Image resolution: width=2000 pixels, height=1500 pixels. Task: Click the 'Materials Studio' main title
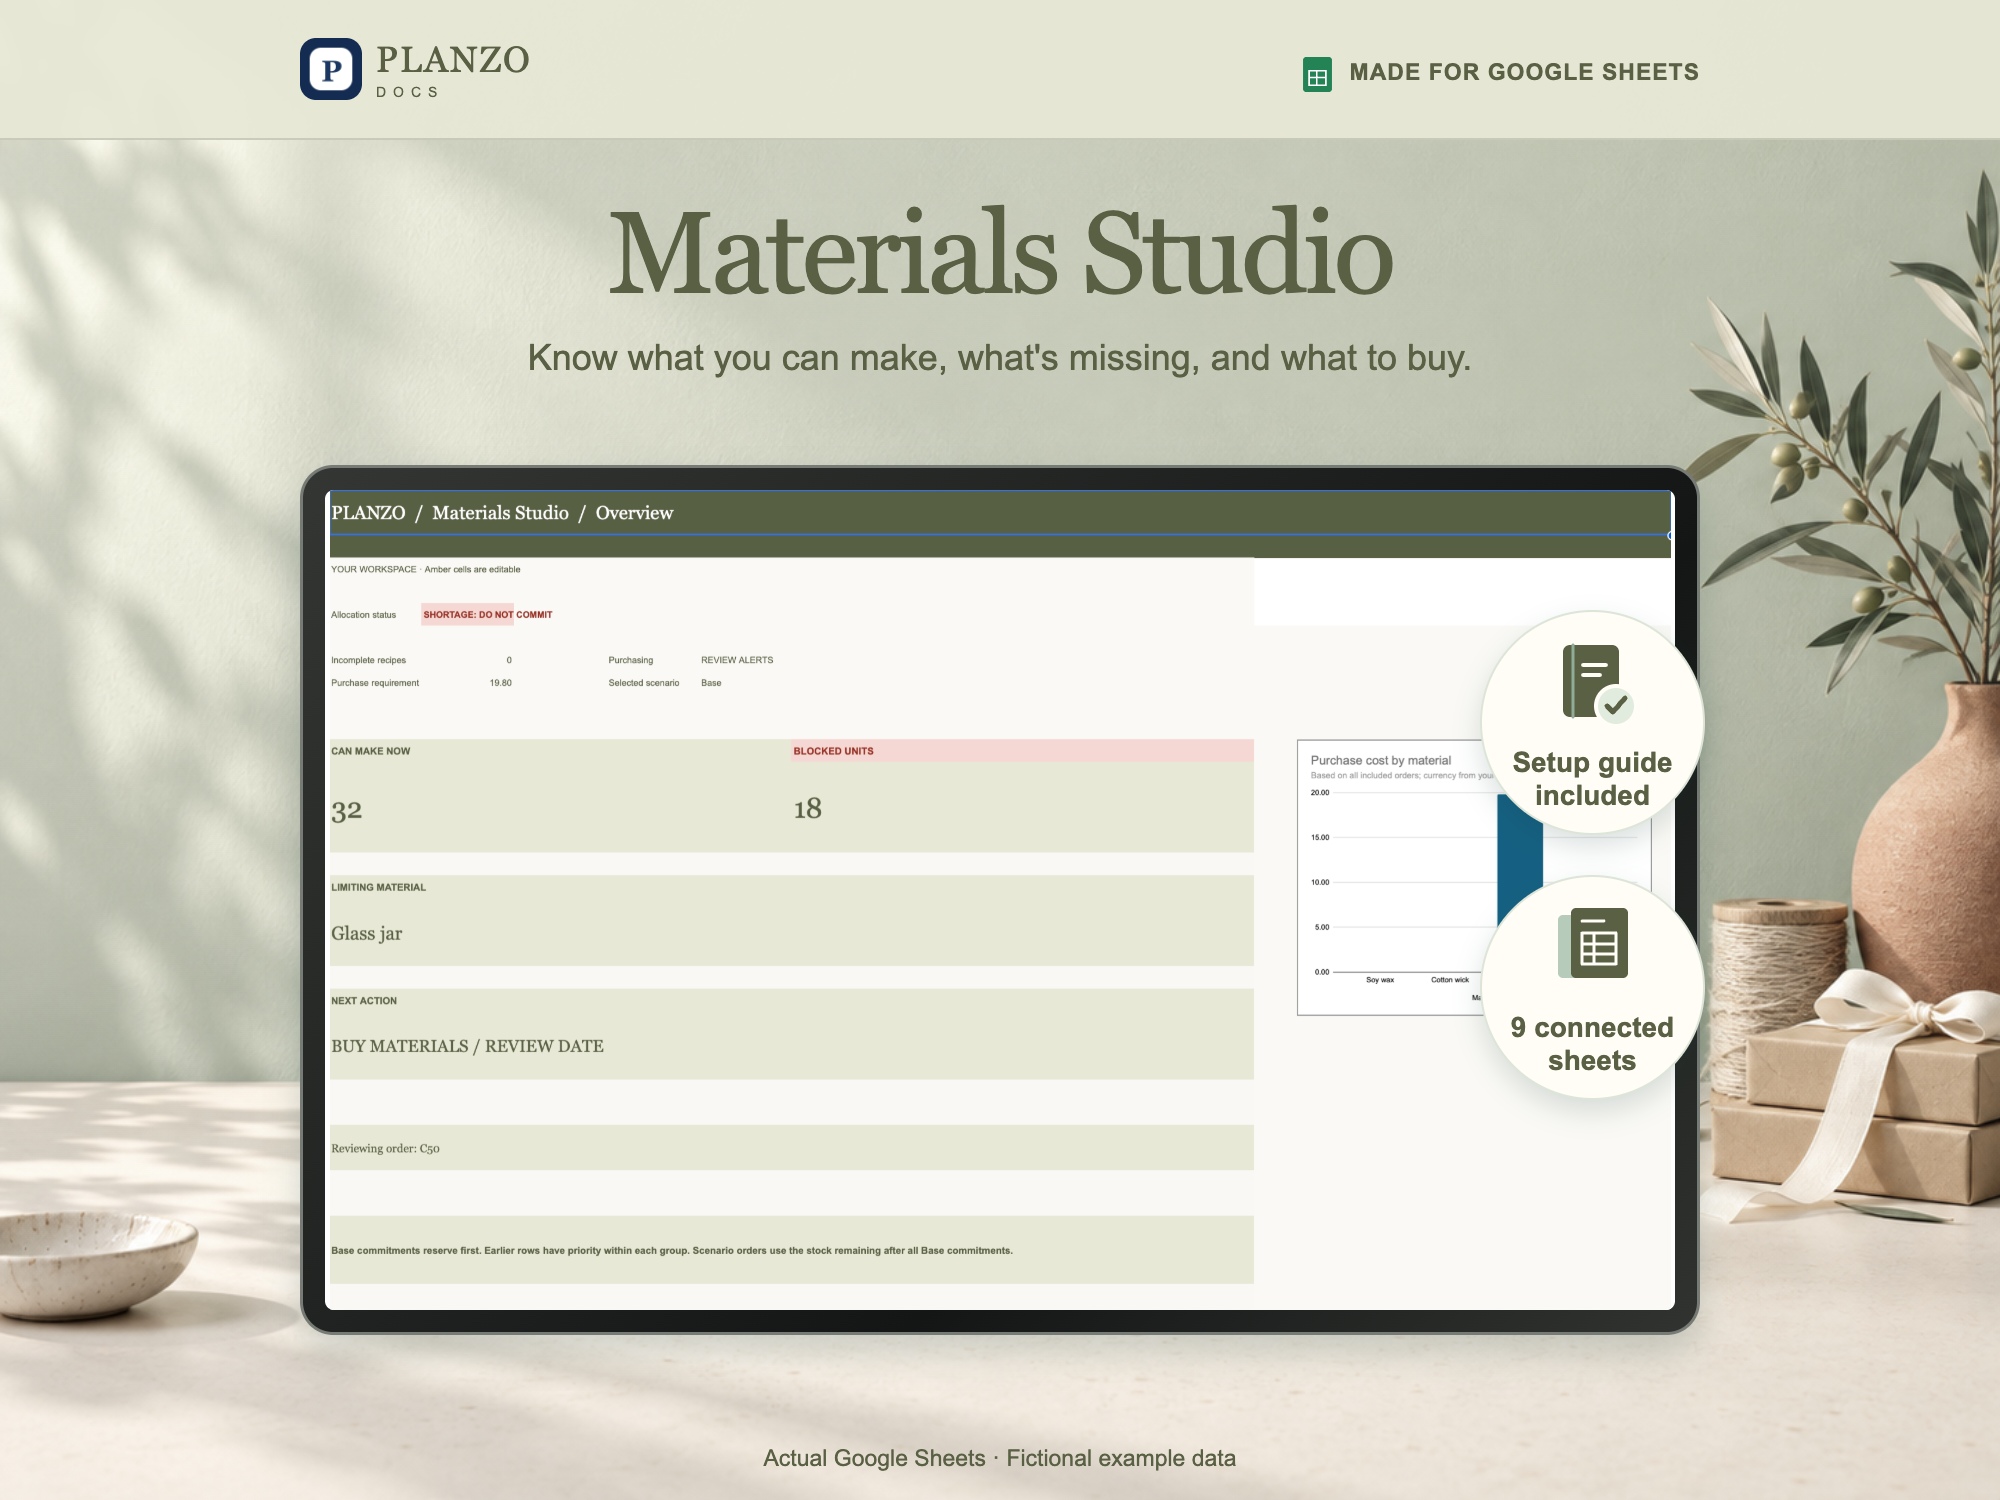tap(1000, 252)
